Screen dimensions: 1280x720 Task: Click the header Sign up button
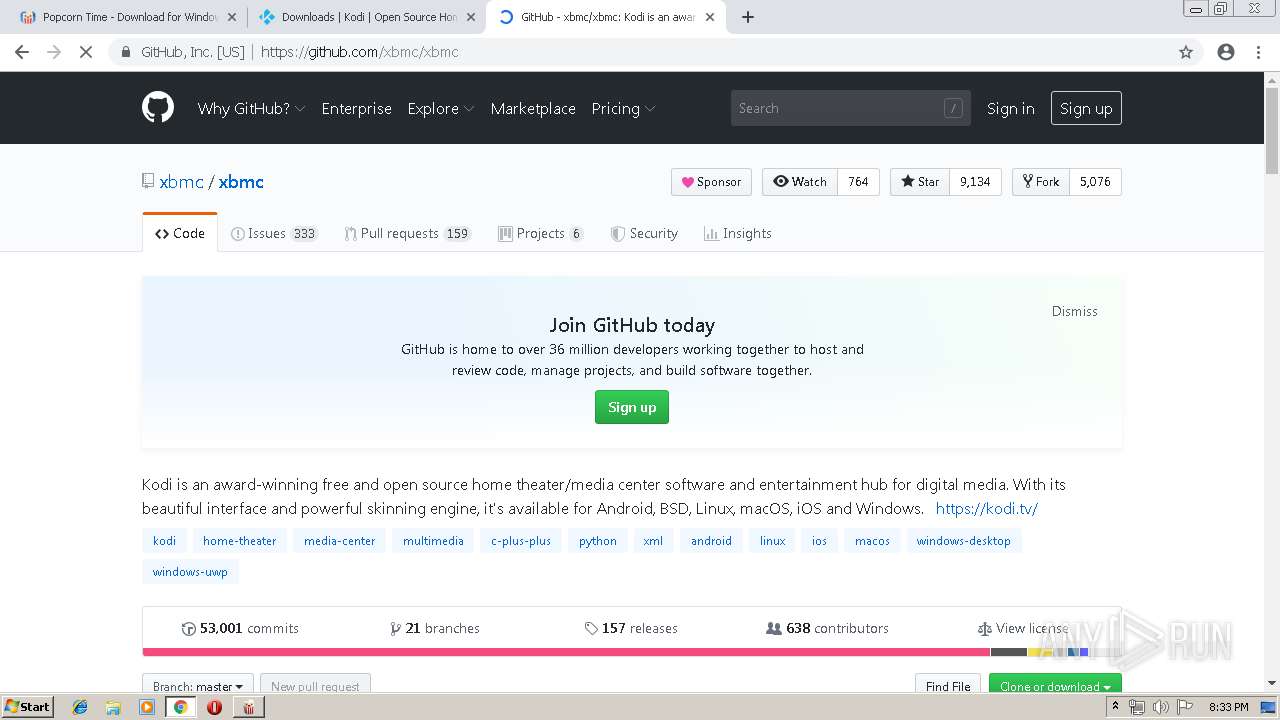(1086, 108)
